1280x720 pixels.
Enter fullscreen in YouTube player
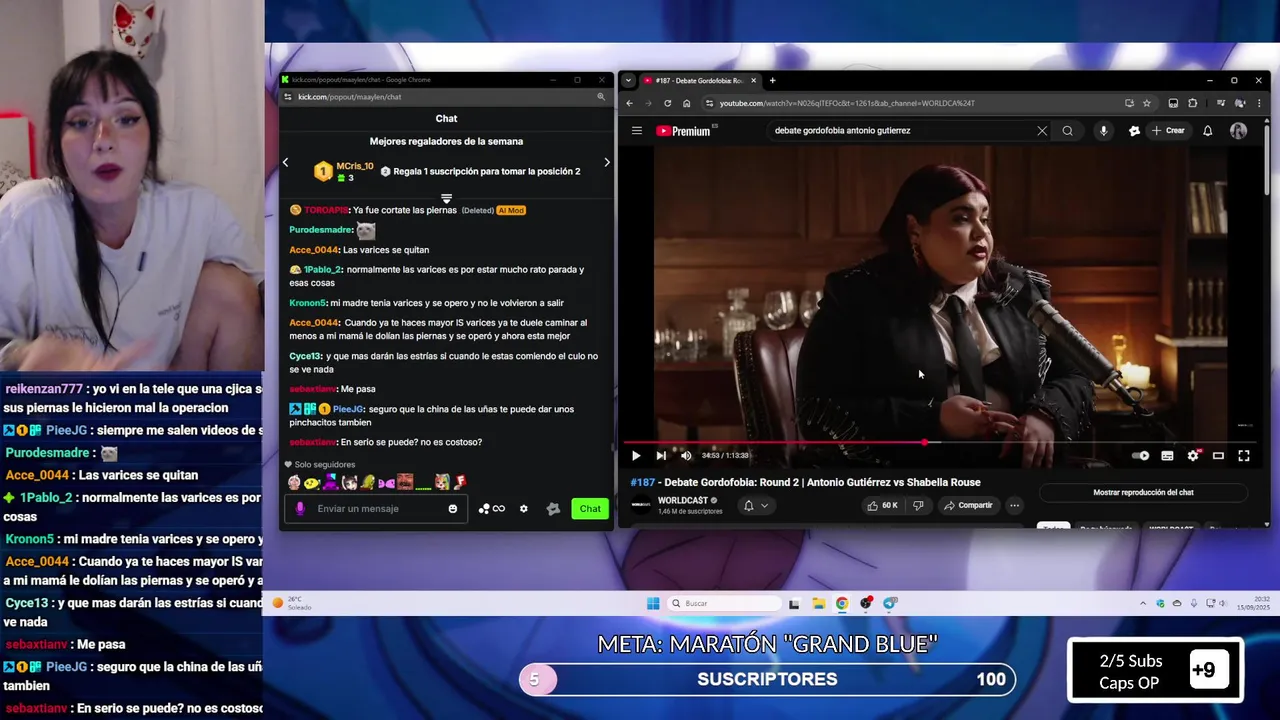tap(1244, 456)
